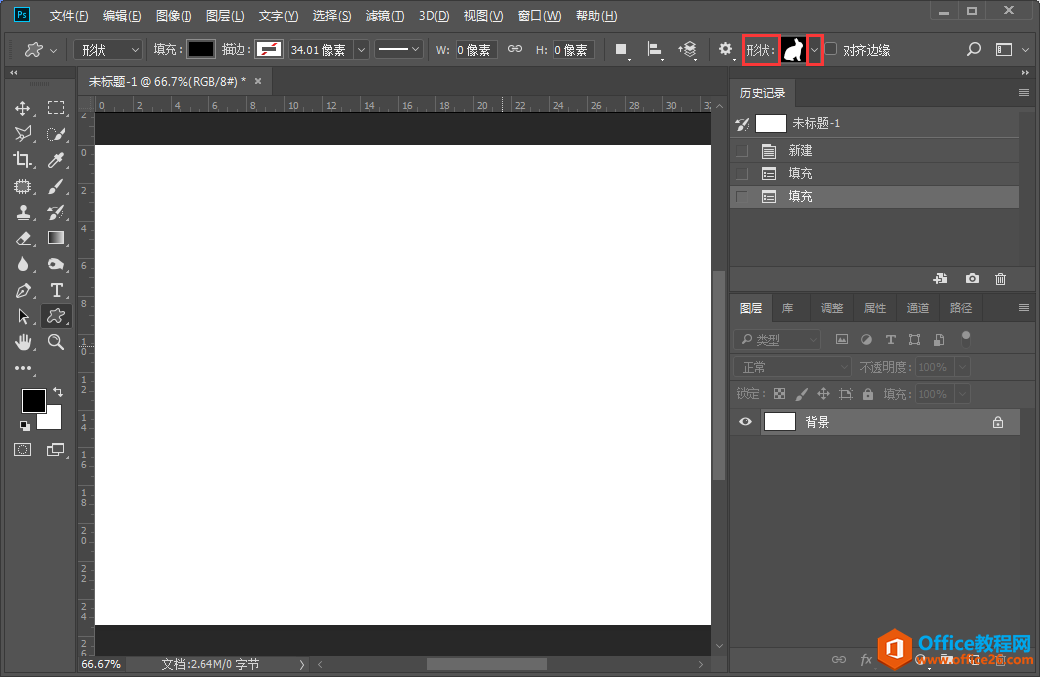Enable the 对齐边缘 checkbox
The width and height of the screenshot is (1040, 677).
831,49
